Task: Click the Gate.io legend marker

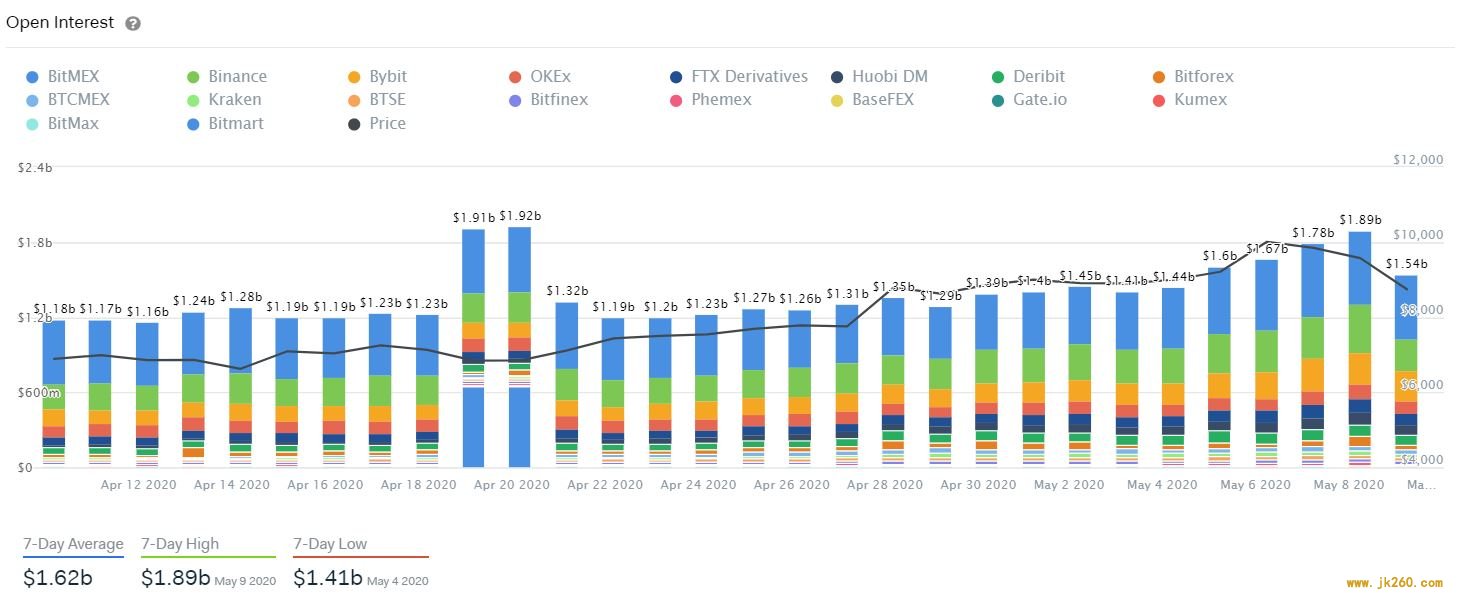Action: click(x=999, y=100)
